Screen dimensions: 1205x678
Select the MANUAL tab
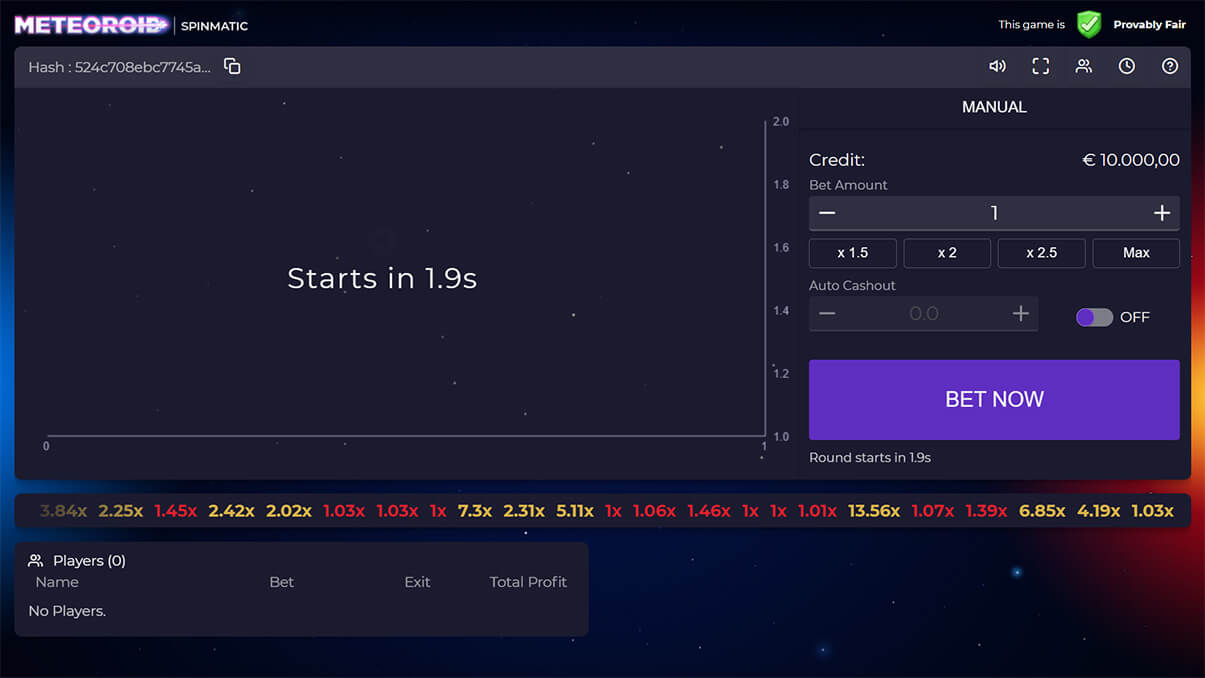(x=994, y=107)
